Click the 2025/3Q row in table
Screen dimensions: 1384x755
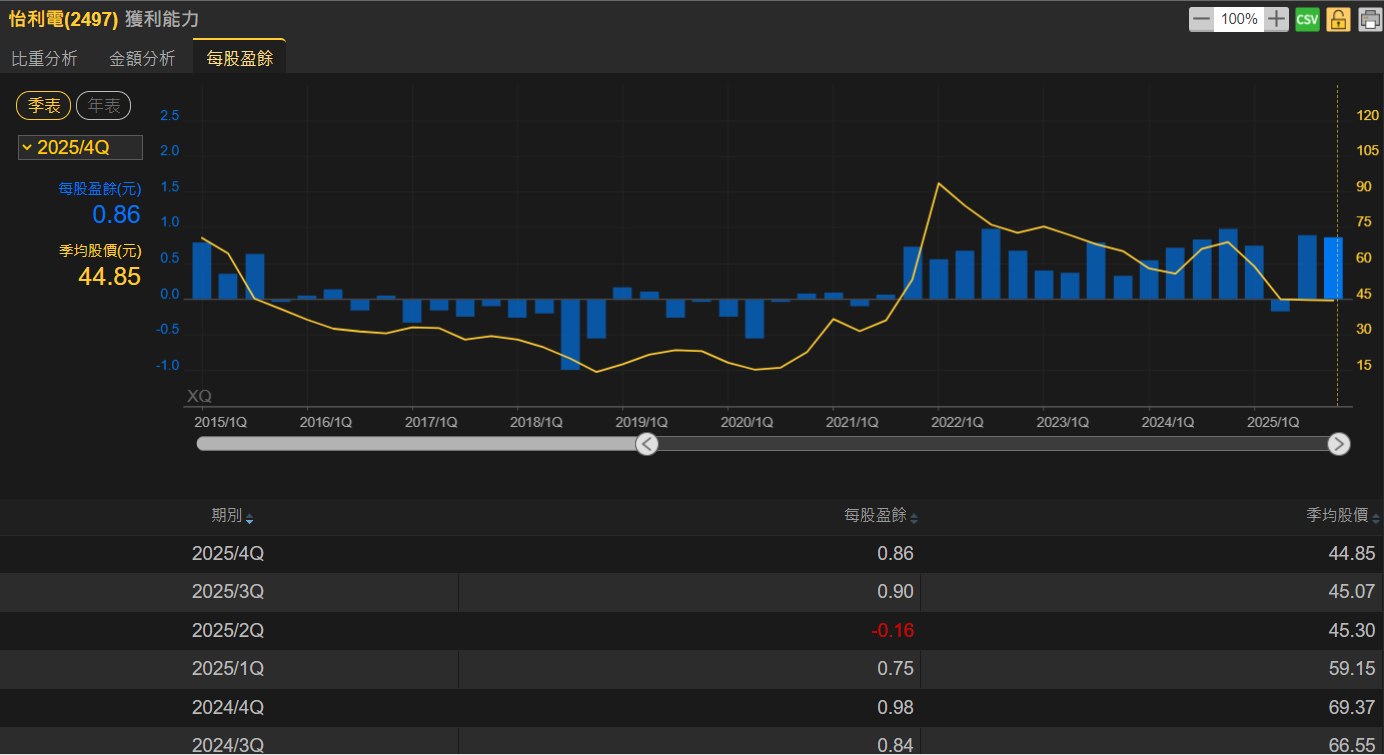[x=691, y=592]
